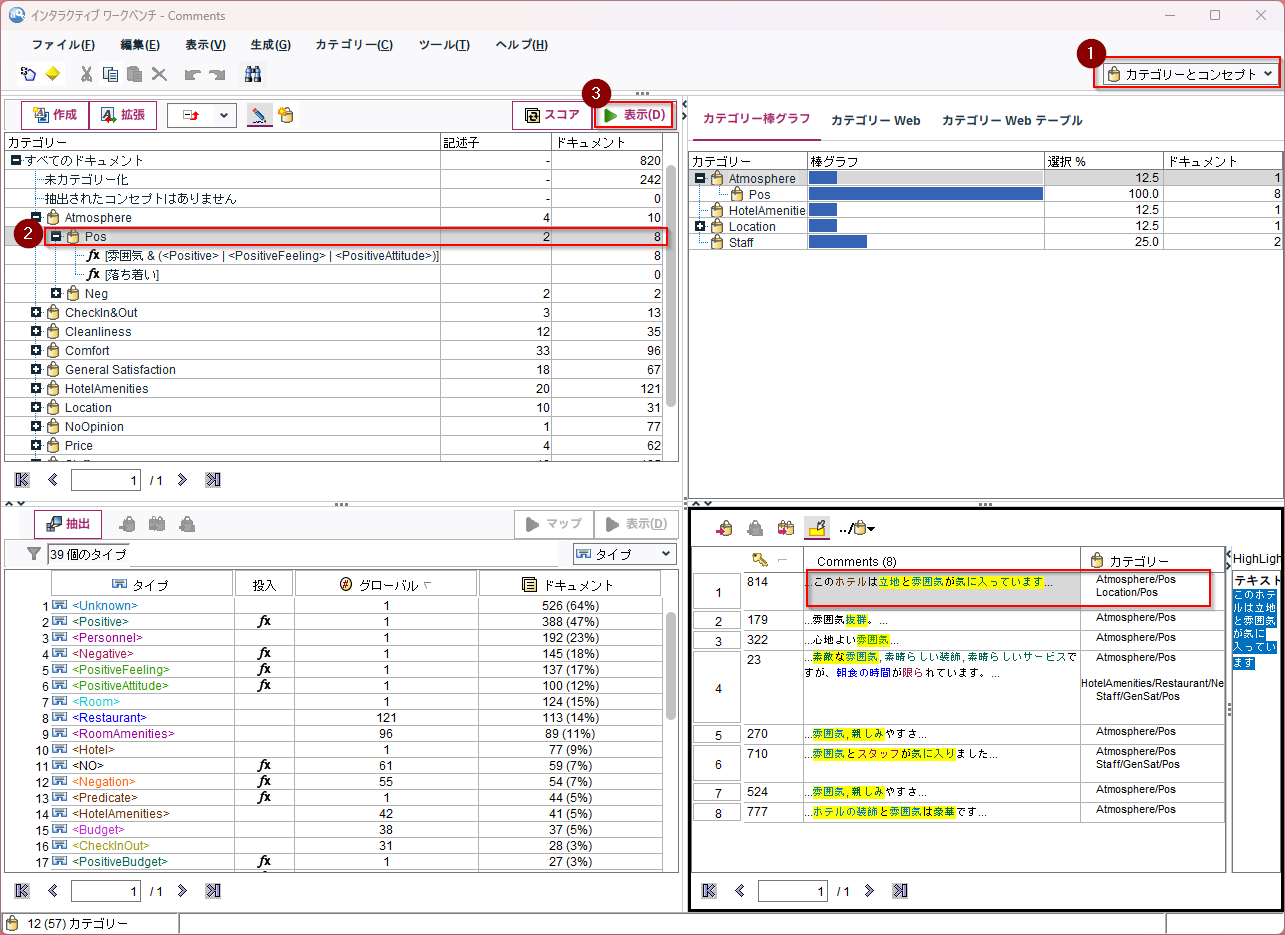The height and width of the screenshot is (935, 1285).
Task: Collapse すべてのドキュメント root node
Action: [16, 160]
